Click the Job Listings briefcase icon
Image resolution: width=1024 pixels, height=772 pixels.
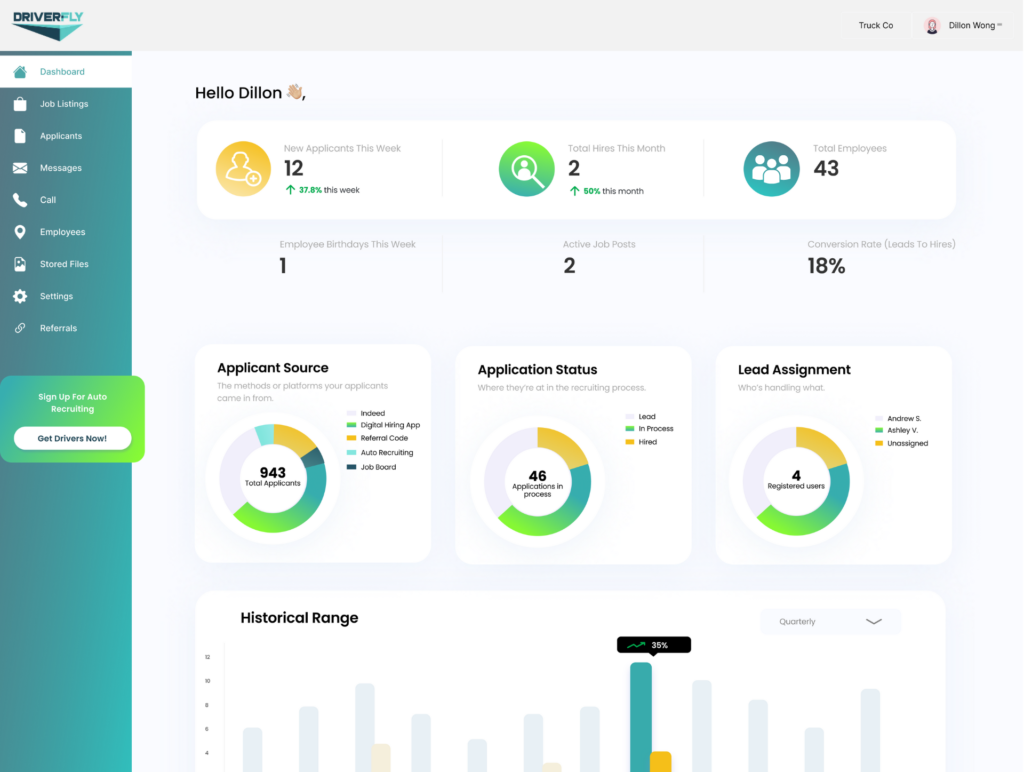(x=20, y=104)
